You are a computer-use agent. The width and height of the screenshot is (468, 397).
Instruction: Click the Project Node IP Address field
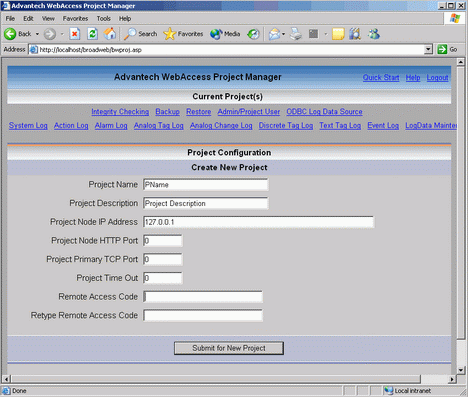[x=259, y=222]
